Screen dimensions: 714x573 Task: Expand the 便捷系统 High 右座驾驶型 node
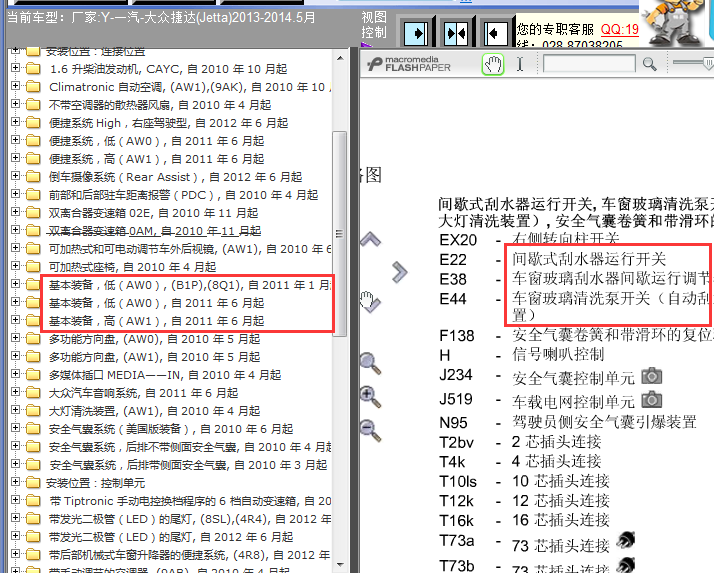point(15,122)
